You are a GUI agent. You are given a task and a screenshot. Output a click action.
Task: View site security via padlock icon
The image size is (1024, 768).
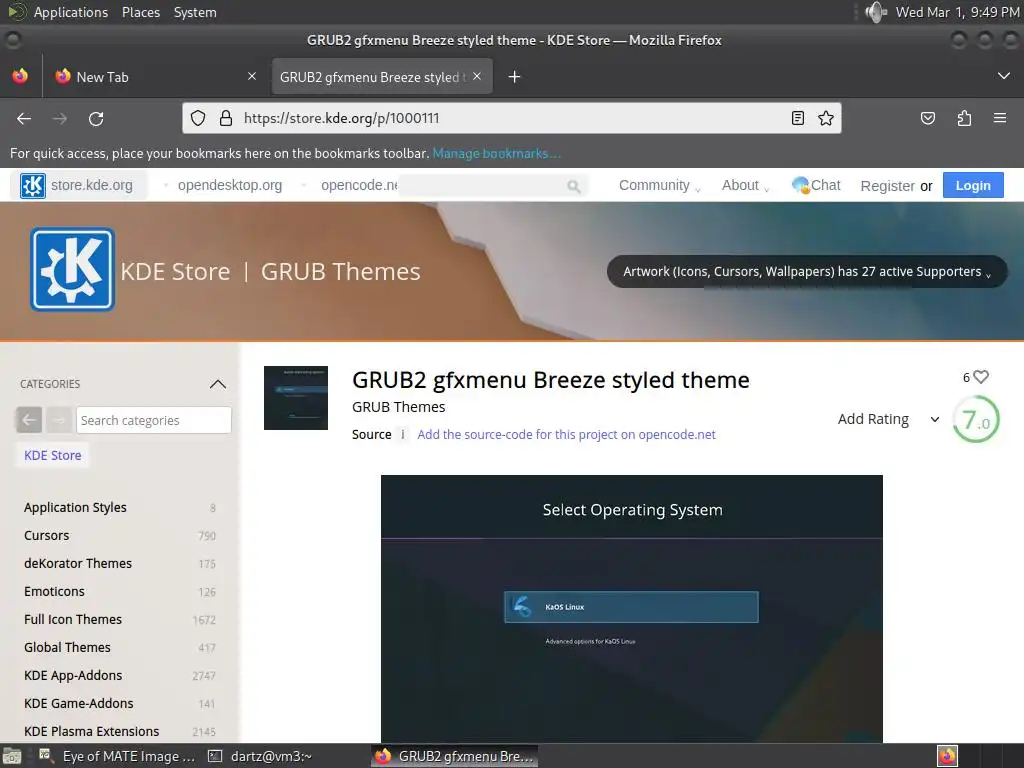(226, 118)
